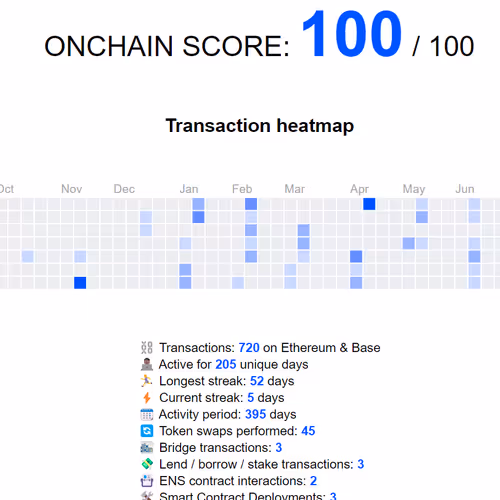The image size is (500, 500).
Task: Click the 'Apr' month label
Action: tap(359, 190)
